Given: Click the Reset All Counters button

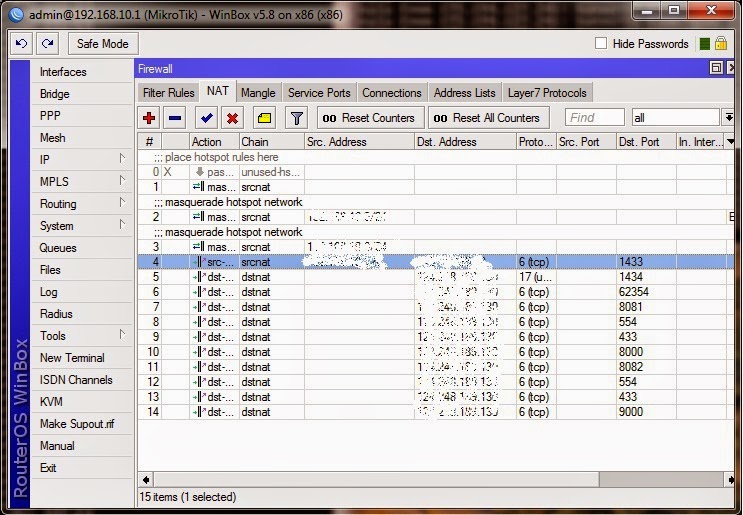Looking at the screenshot, I should click(488, 118).
